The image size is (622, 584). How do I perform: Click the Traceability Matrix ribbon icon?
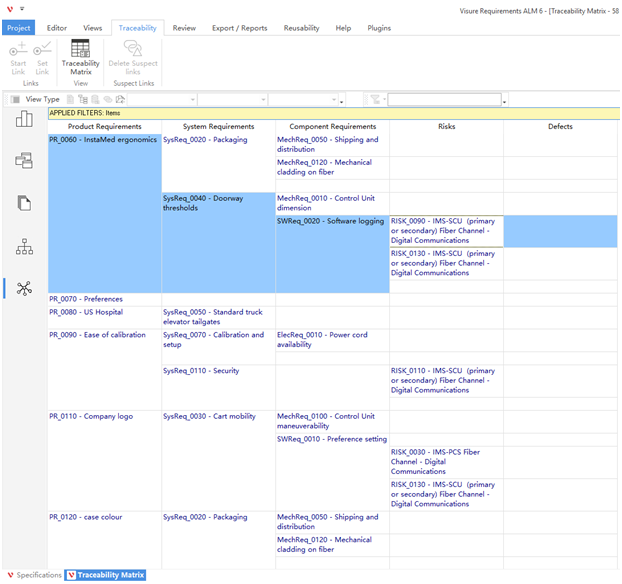[81, 56]
